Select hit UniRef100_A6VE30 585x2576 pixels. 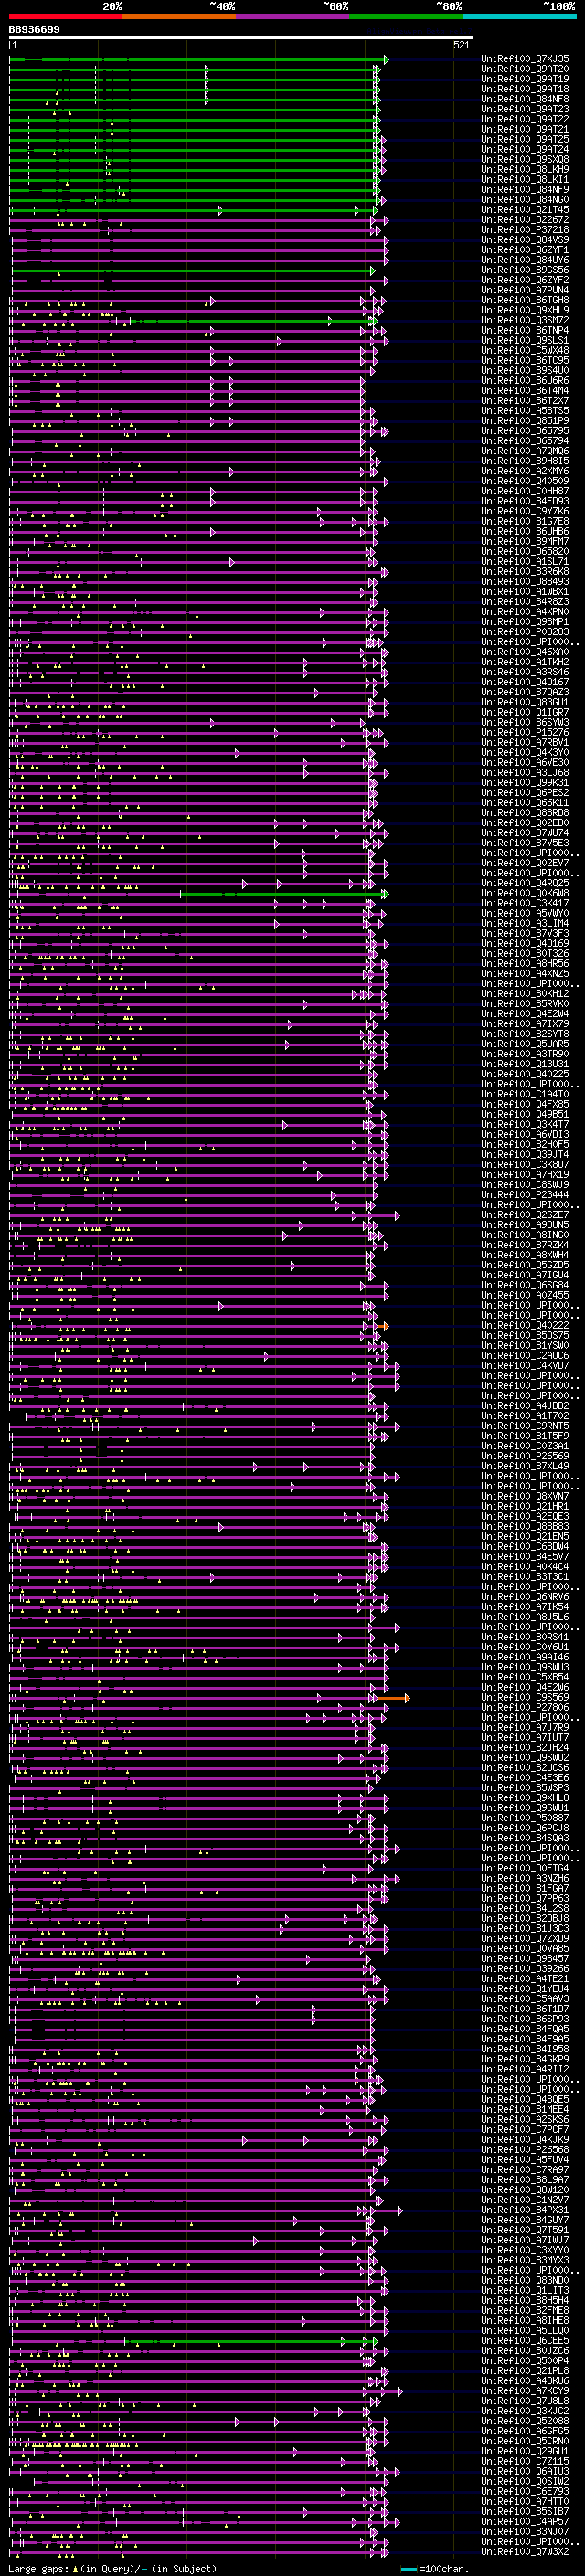(525, 762)
